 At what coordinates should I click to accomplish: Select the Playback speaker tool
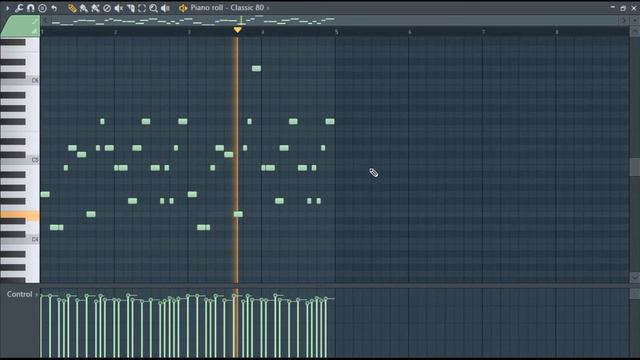click(165, 8)
